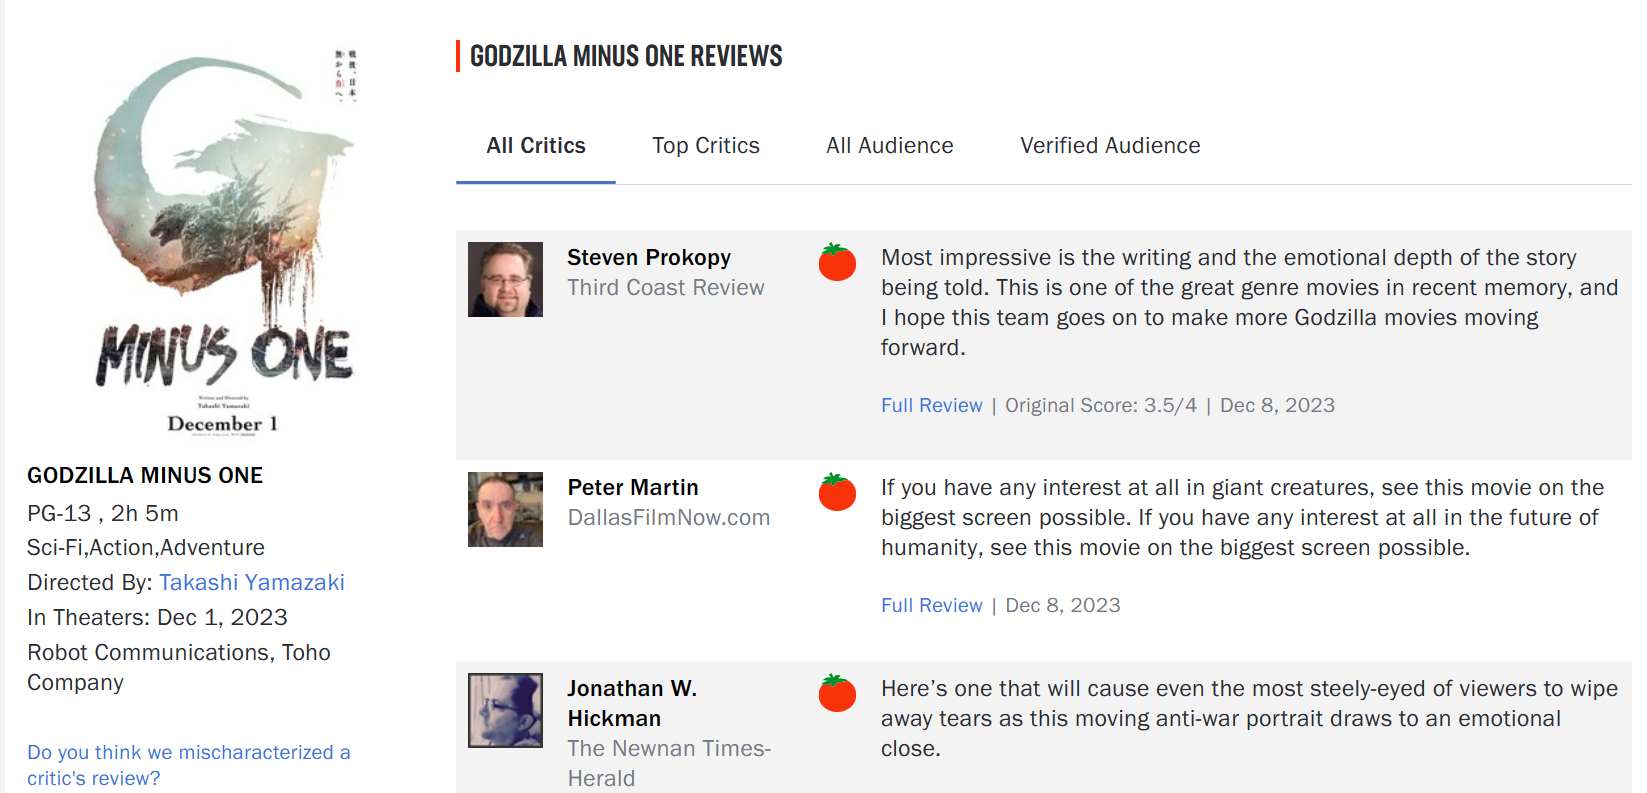Select the All Critics tab
The width and height of the screenshot is (1647, 793).
click(536, 146)
